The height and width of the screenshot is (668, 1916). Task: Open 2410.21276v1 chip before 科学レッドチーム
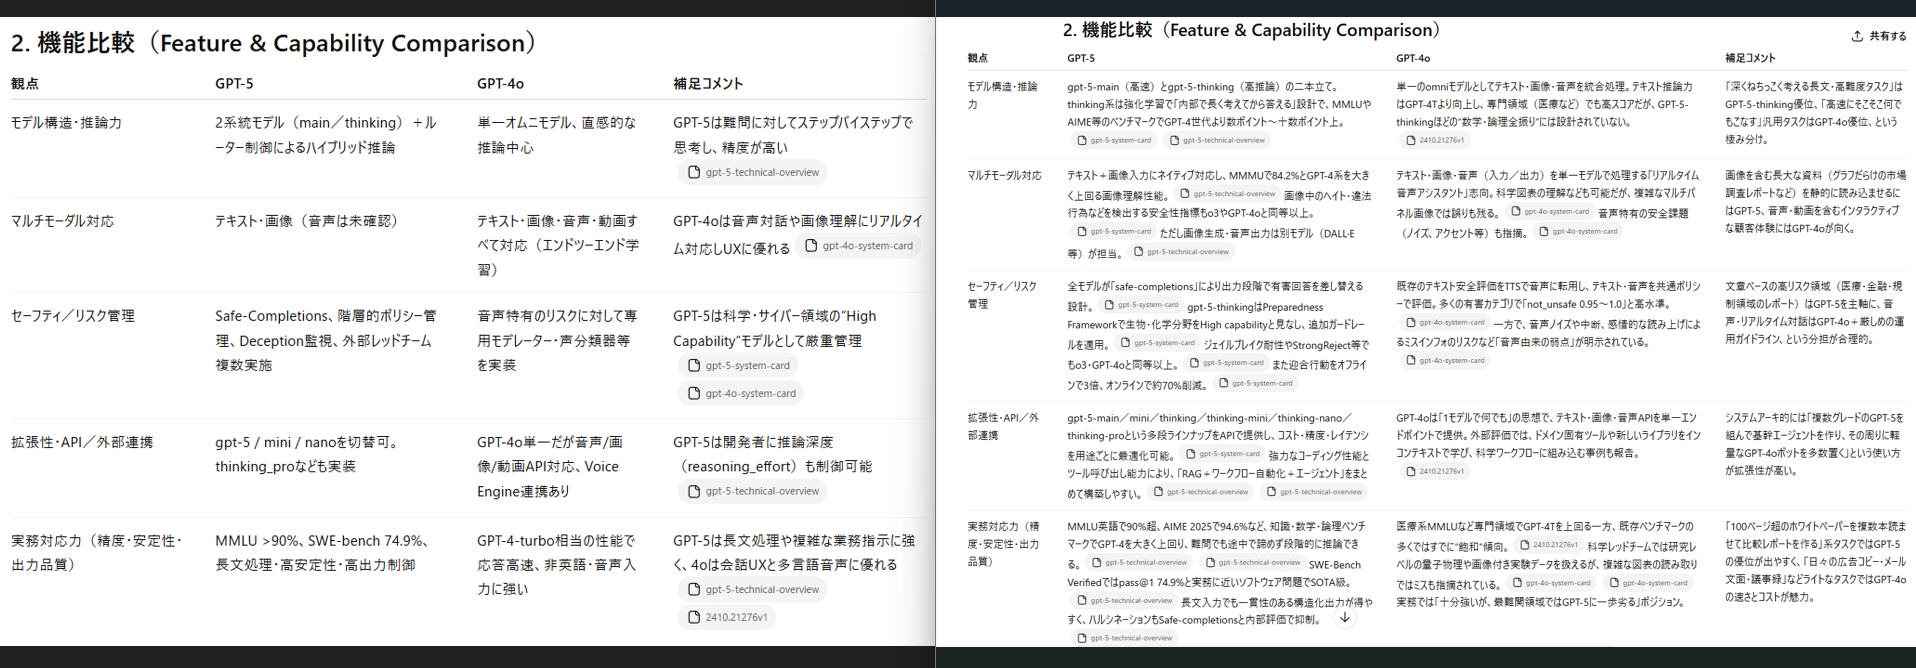(1548, 545)
